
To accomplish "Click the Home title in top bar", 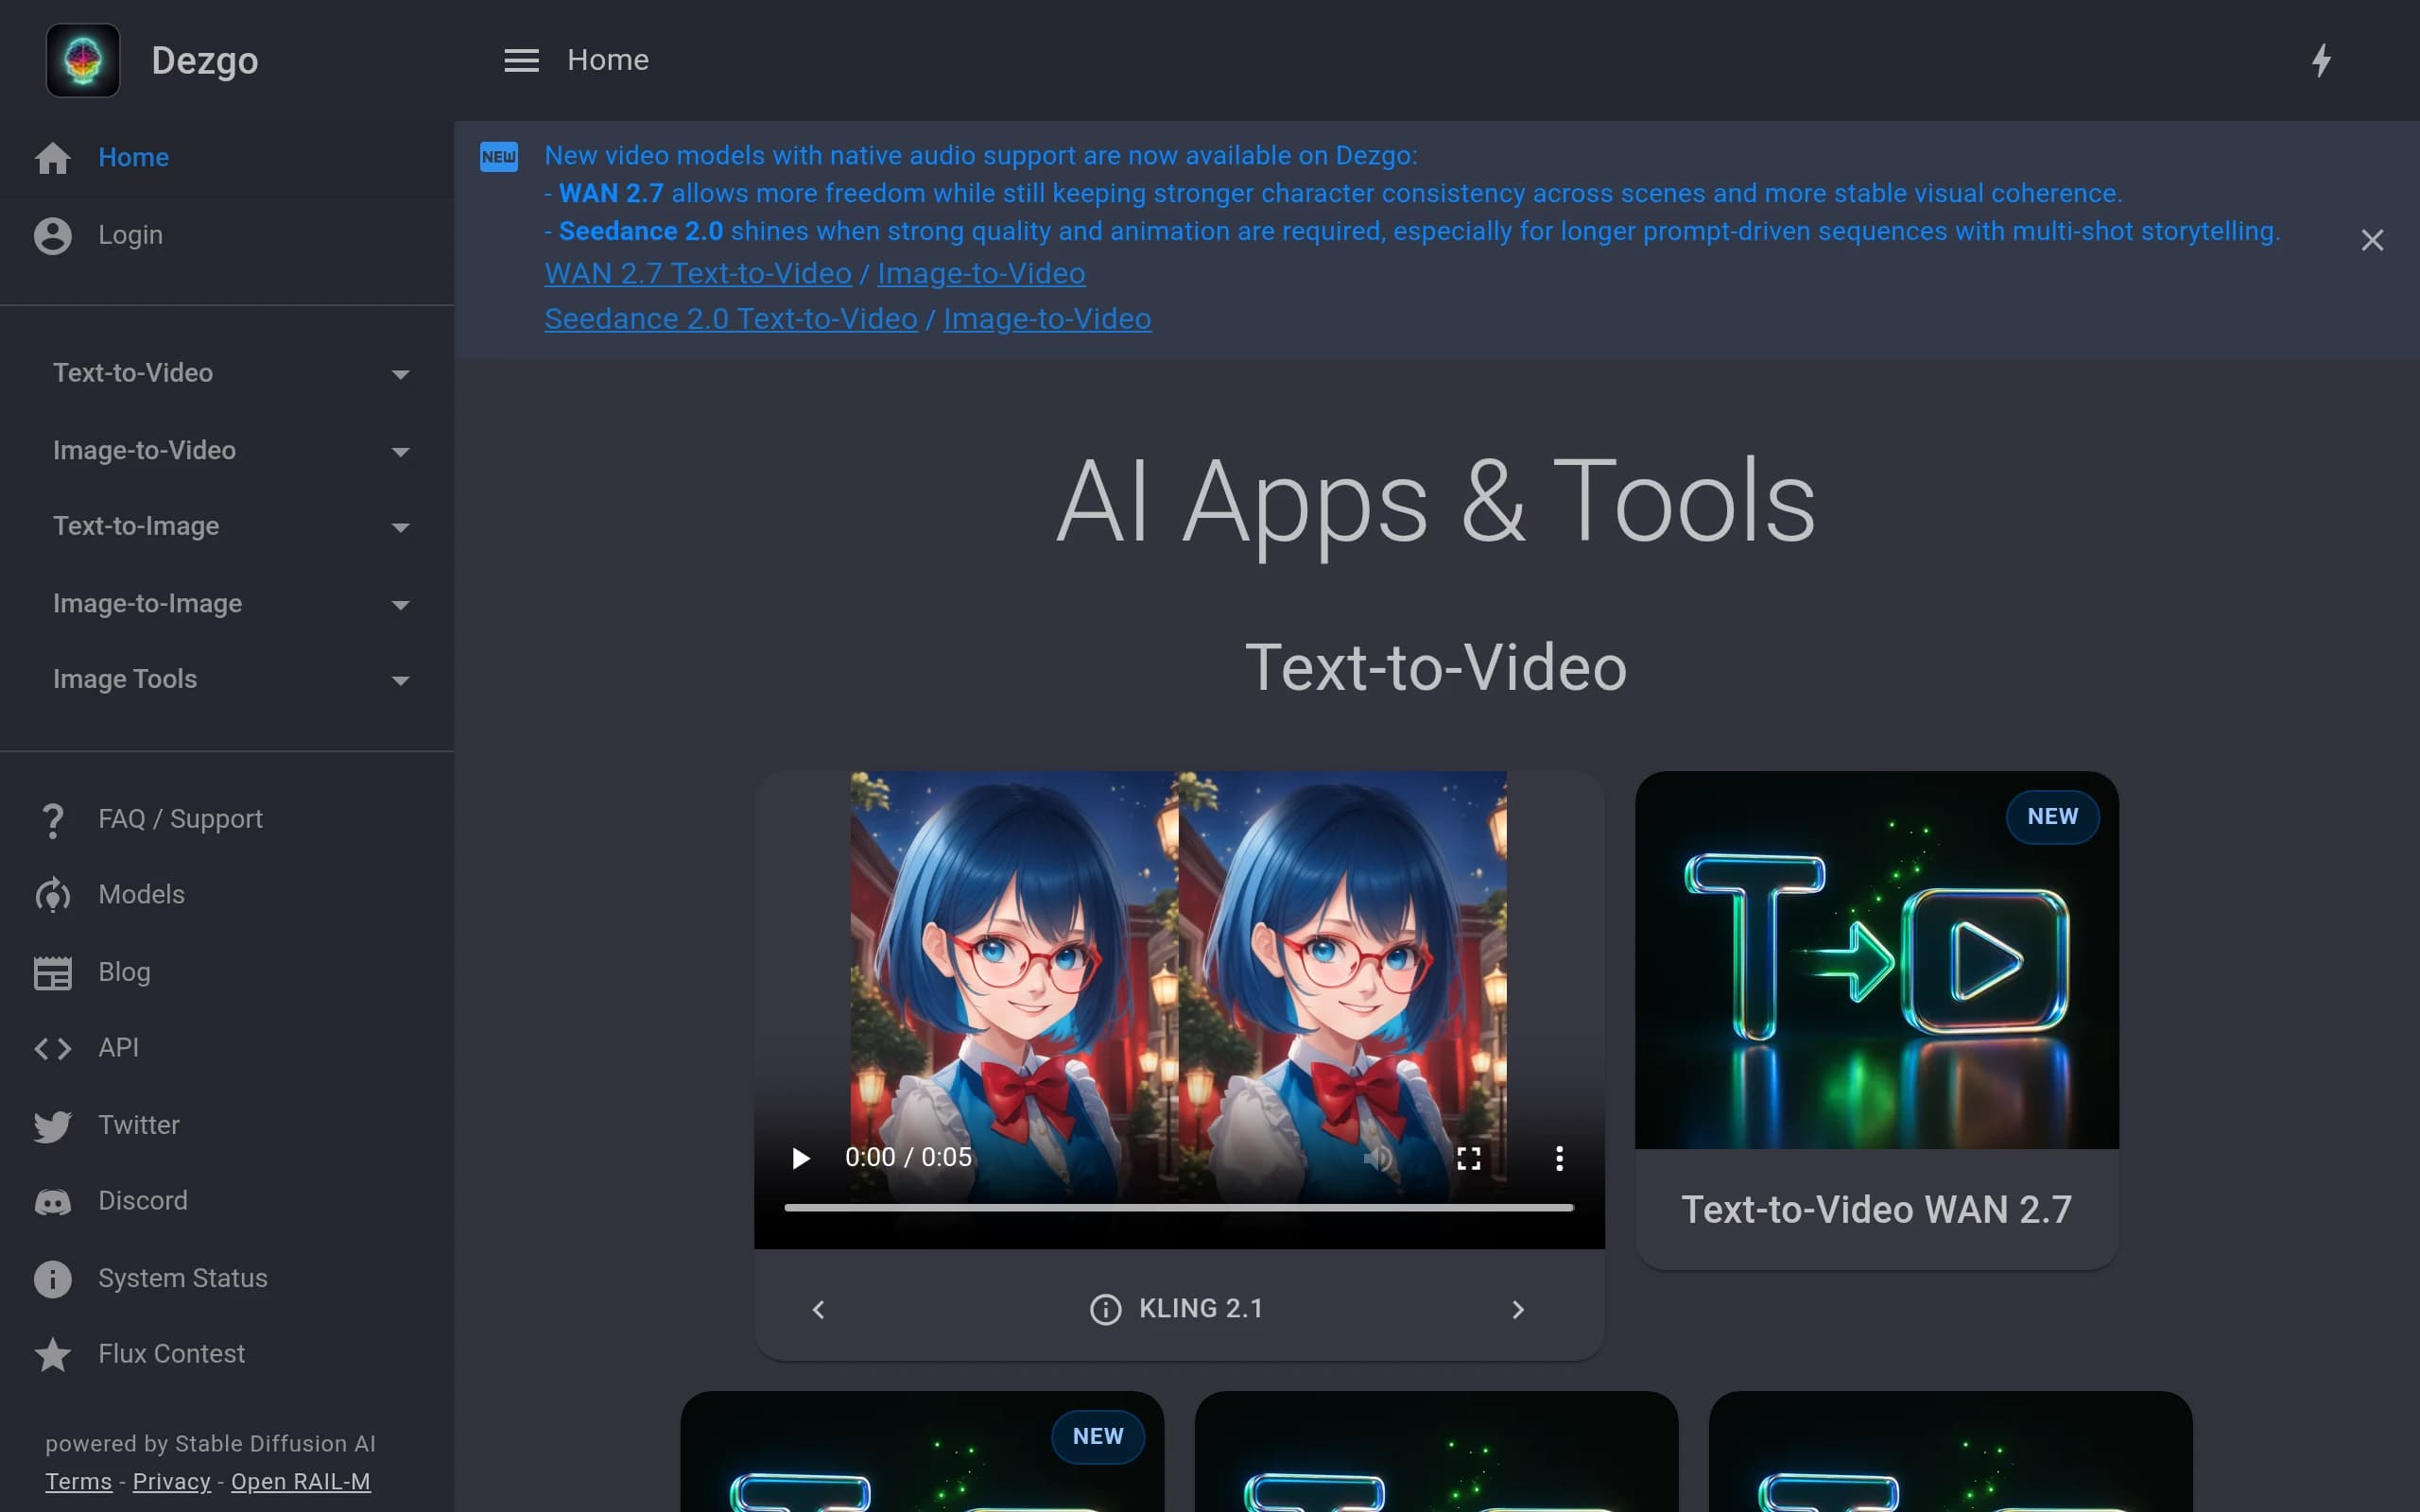I will click(608, 60).
